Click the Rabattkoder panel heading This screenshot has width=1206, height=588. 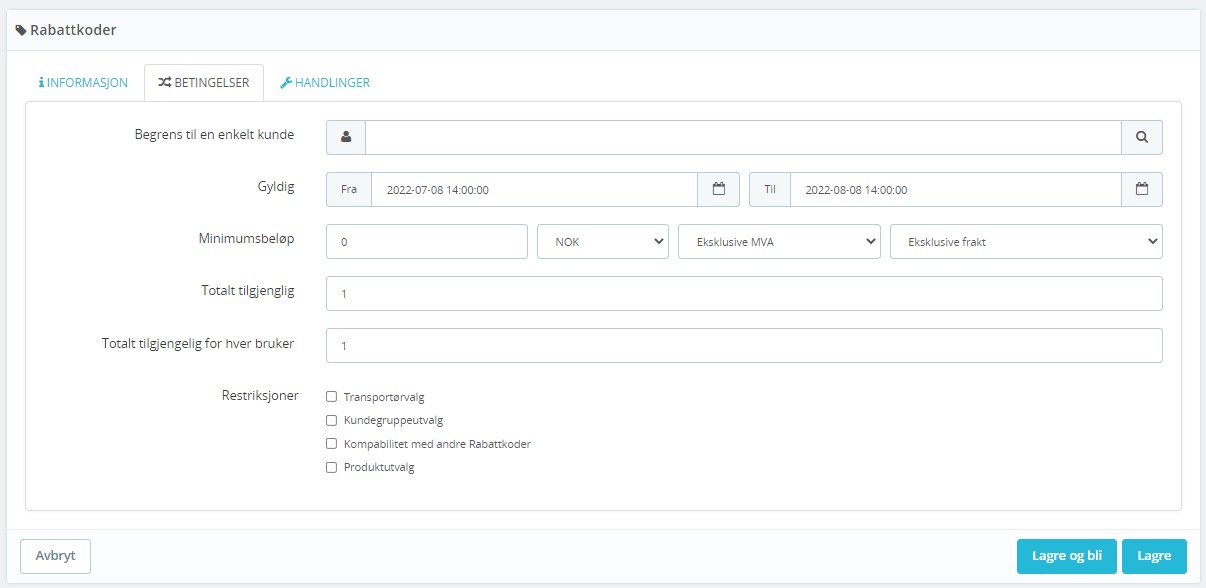(x=73, y=30)
